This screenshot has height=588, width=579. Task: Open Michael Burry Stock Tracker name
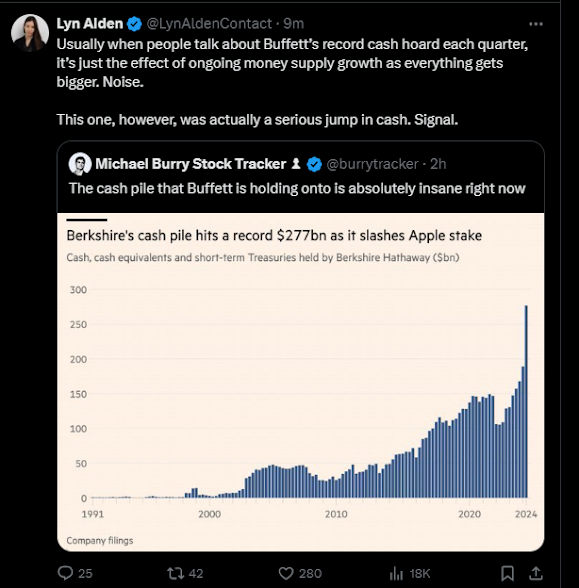(190, 164)
